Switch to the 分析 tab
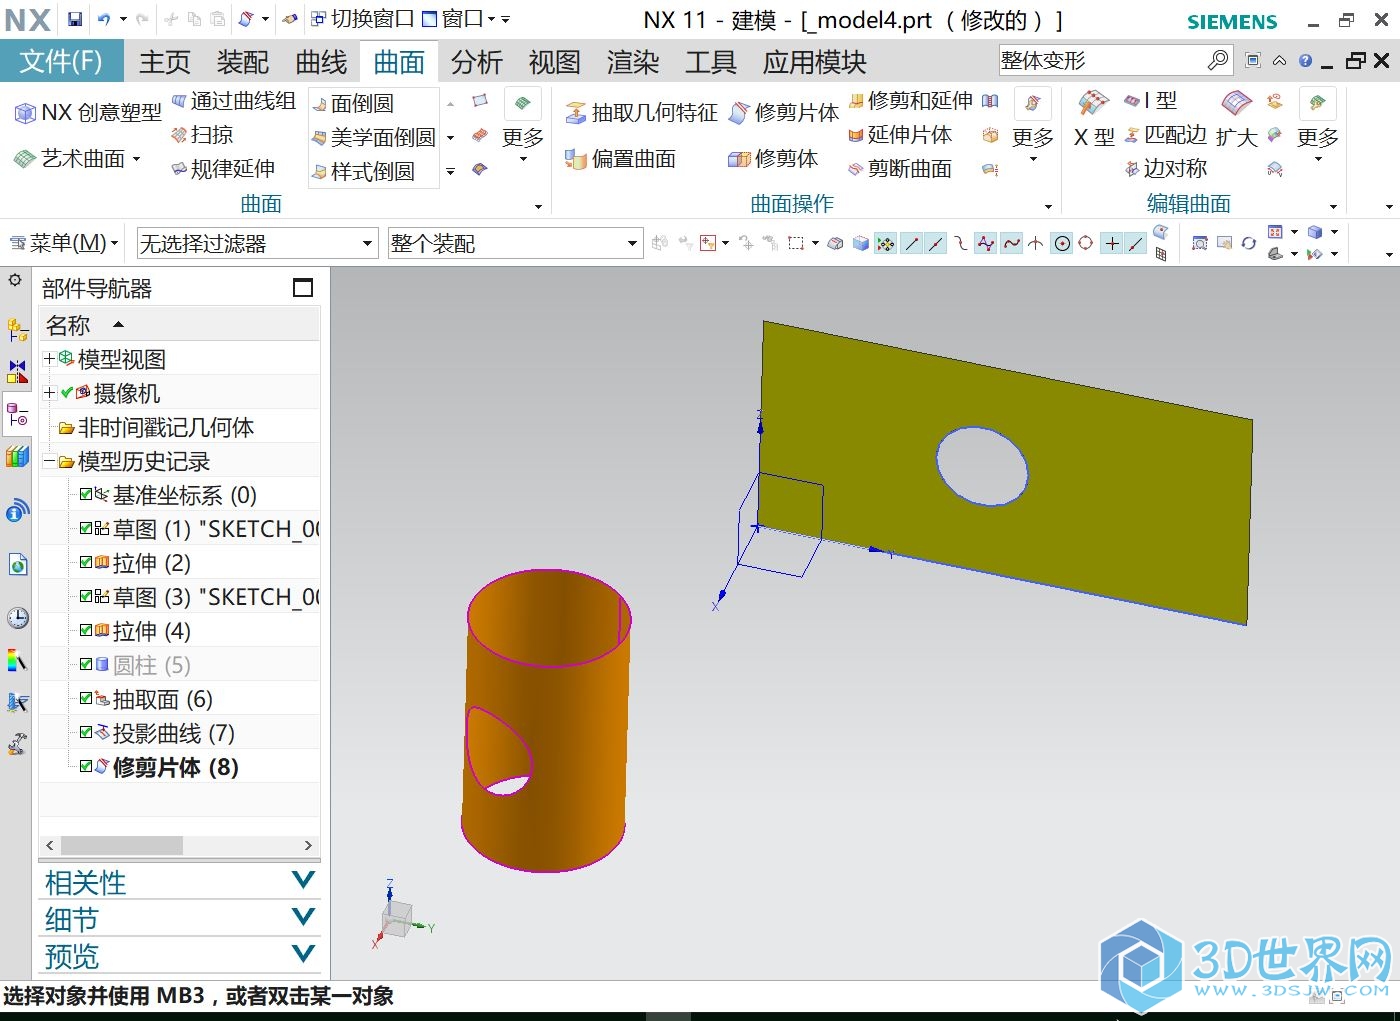 [x=476, y=62]
